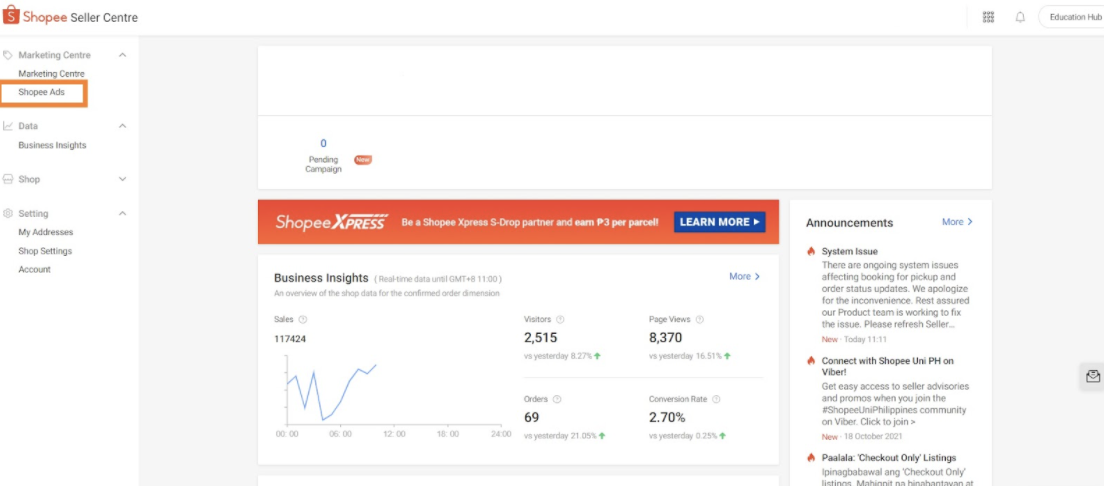Click the Shop store icon
This screenshot has height=486, width=1104.
(8, 180)
